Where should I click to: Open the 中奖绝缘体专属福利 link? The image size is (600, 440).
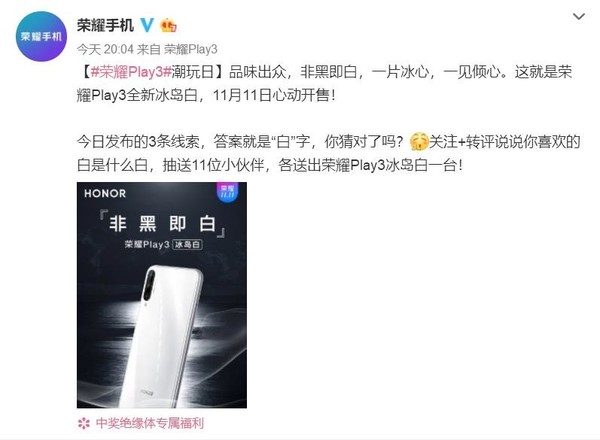(x=150, y=423)
